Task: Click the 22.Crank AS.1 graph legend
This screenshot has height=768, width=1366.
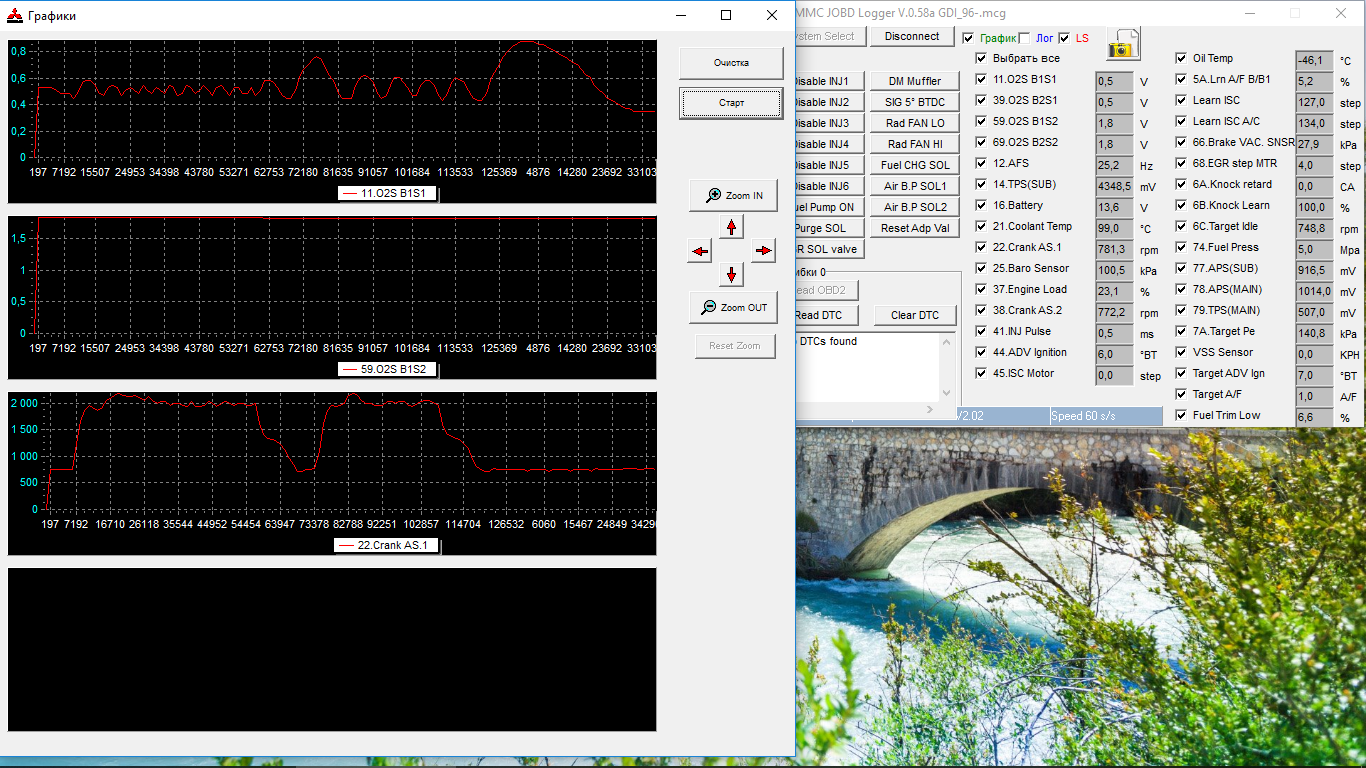Action: (386, 545)
